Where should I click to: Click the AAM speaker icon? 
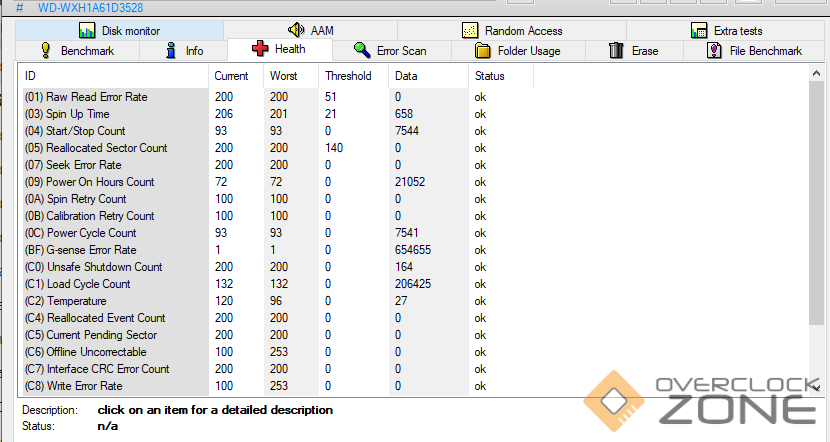coord(297,31)
